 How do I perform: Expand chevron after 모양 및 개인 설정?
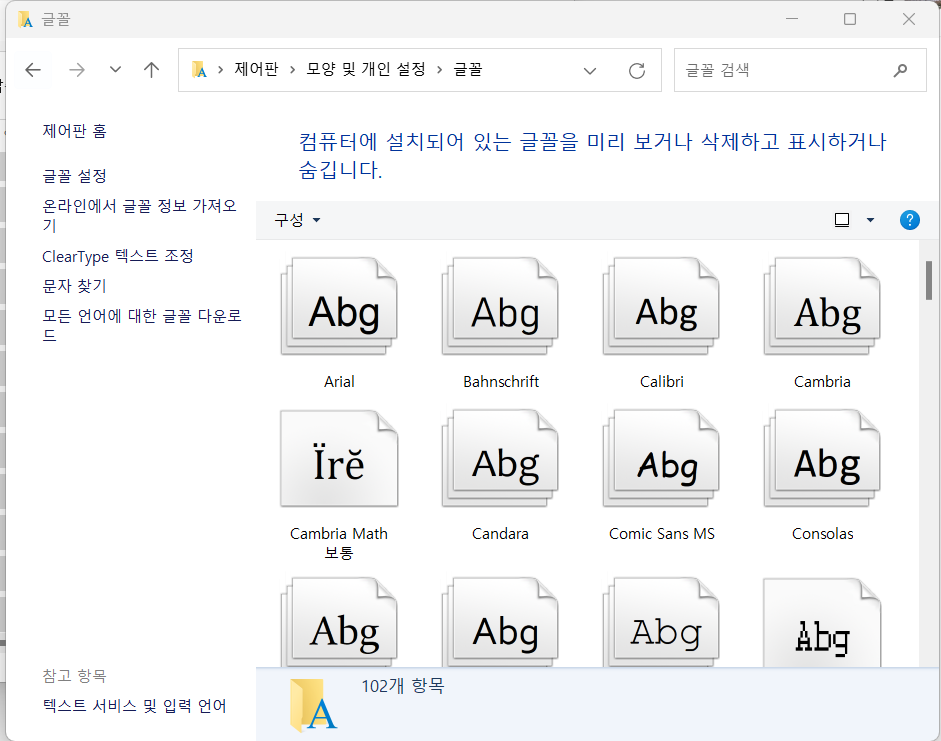439,70
